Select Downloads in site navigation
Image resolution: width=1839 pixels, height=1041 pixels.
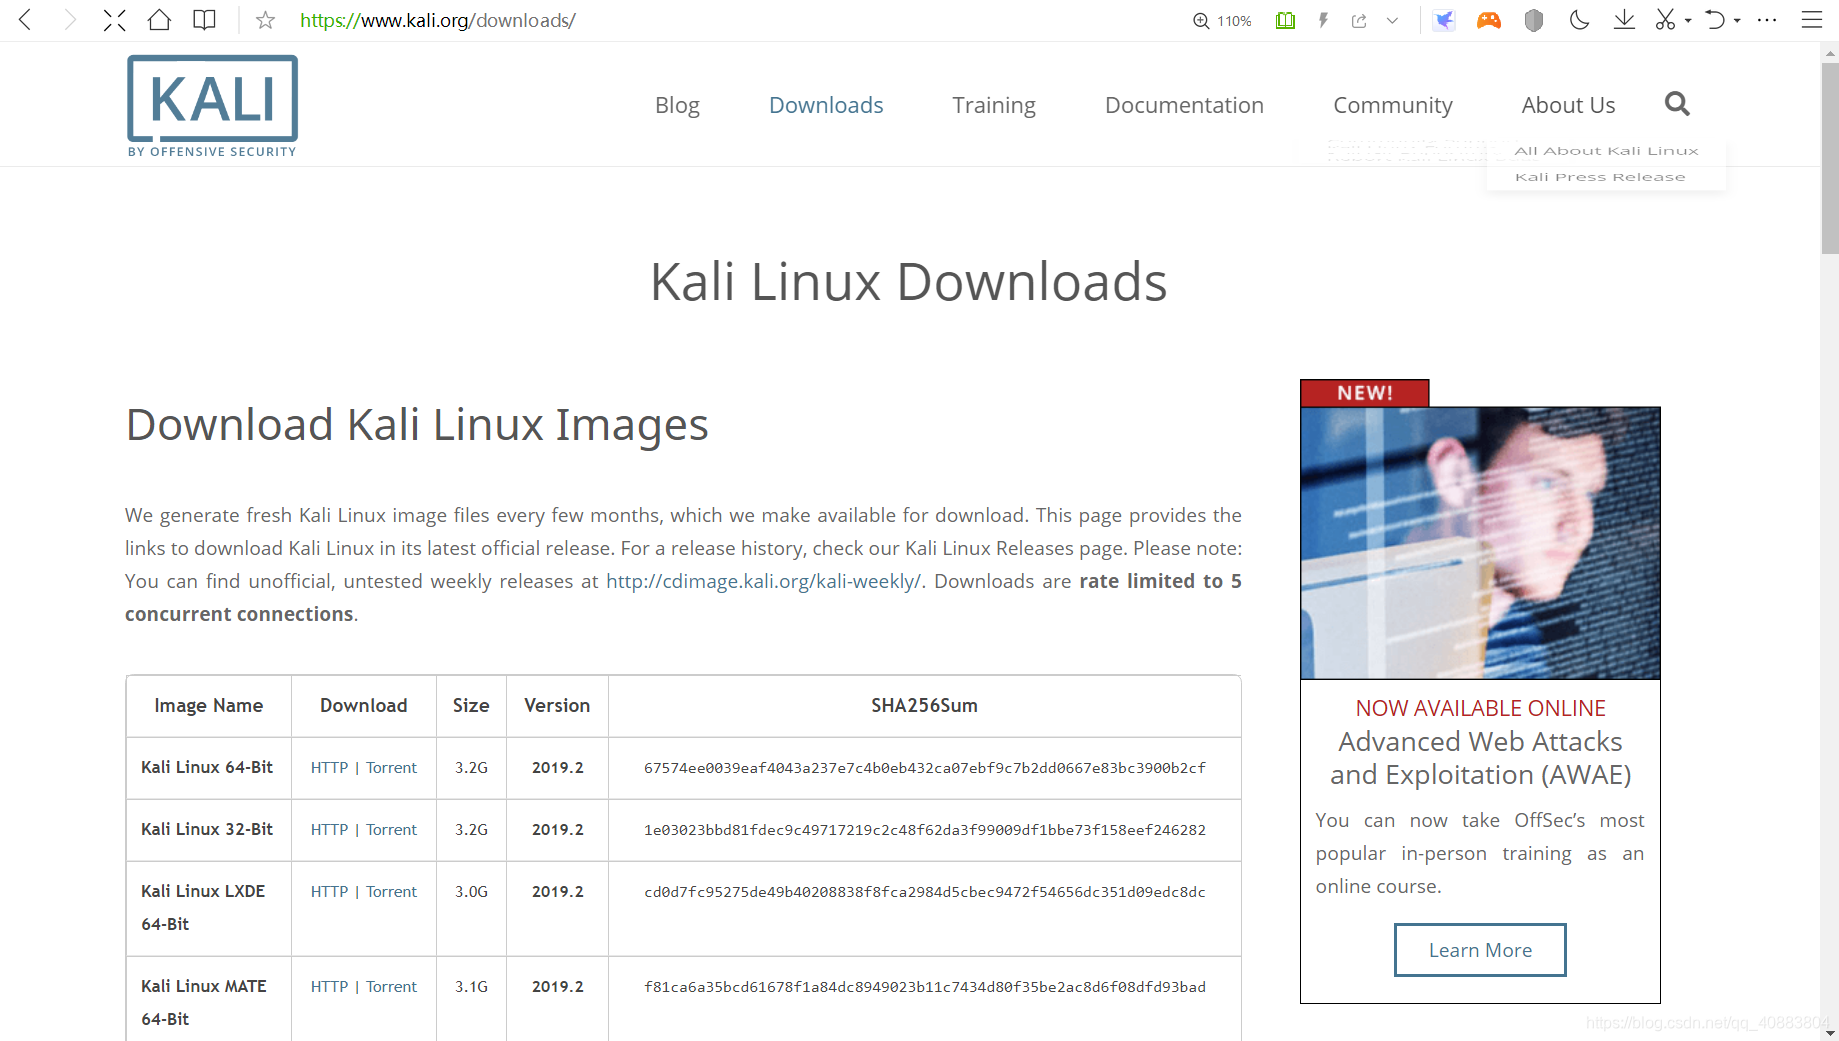coord(826,105)
